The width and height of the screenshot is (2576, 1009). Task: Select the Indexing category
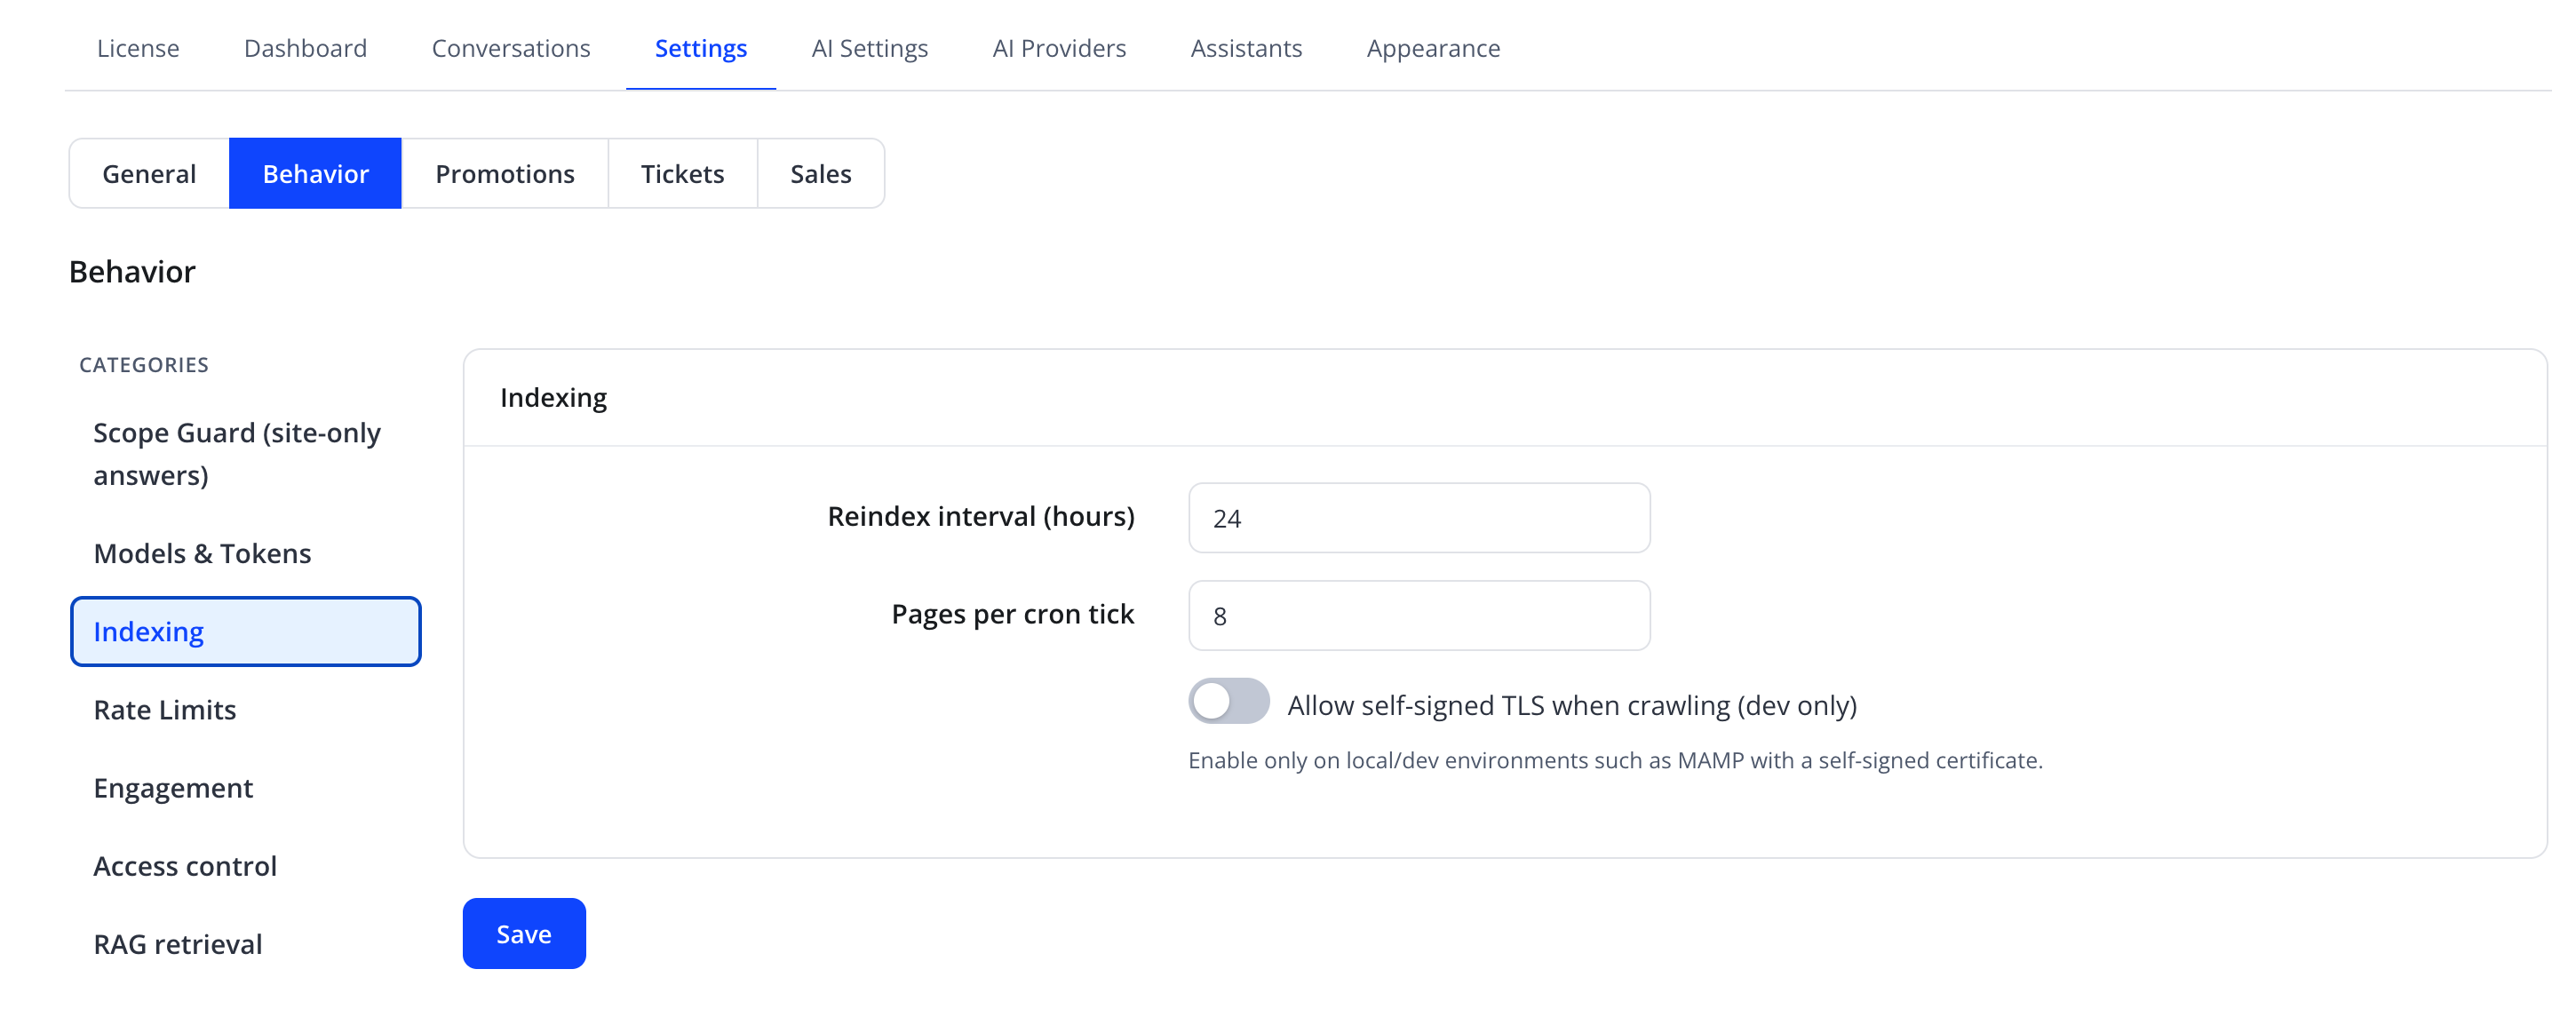coord(245,631)
